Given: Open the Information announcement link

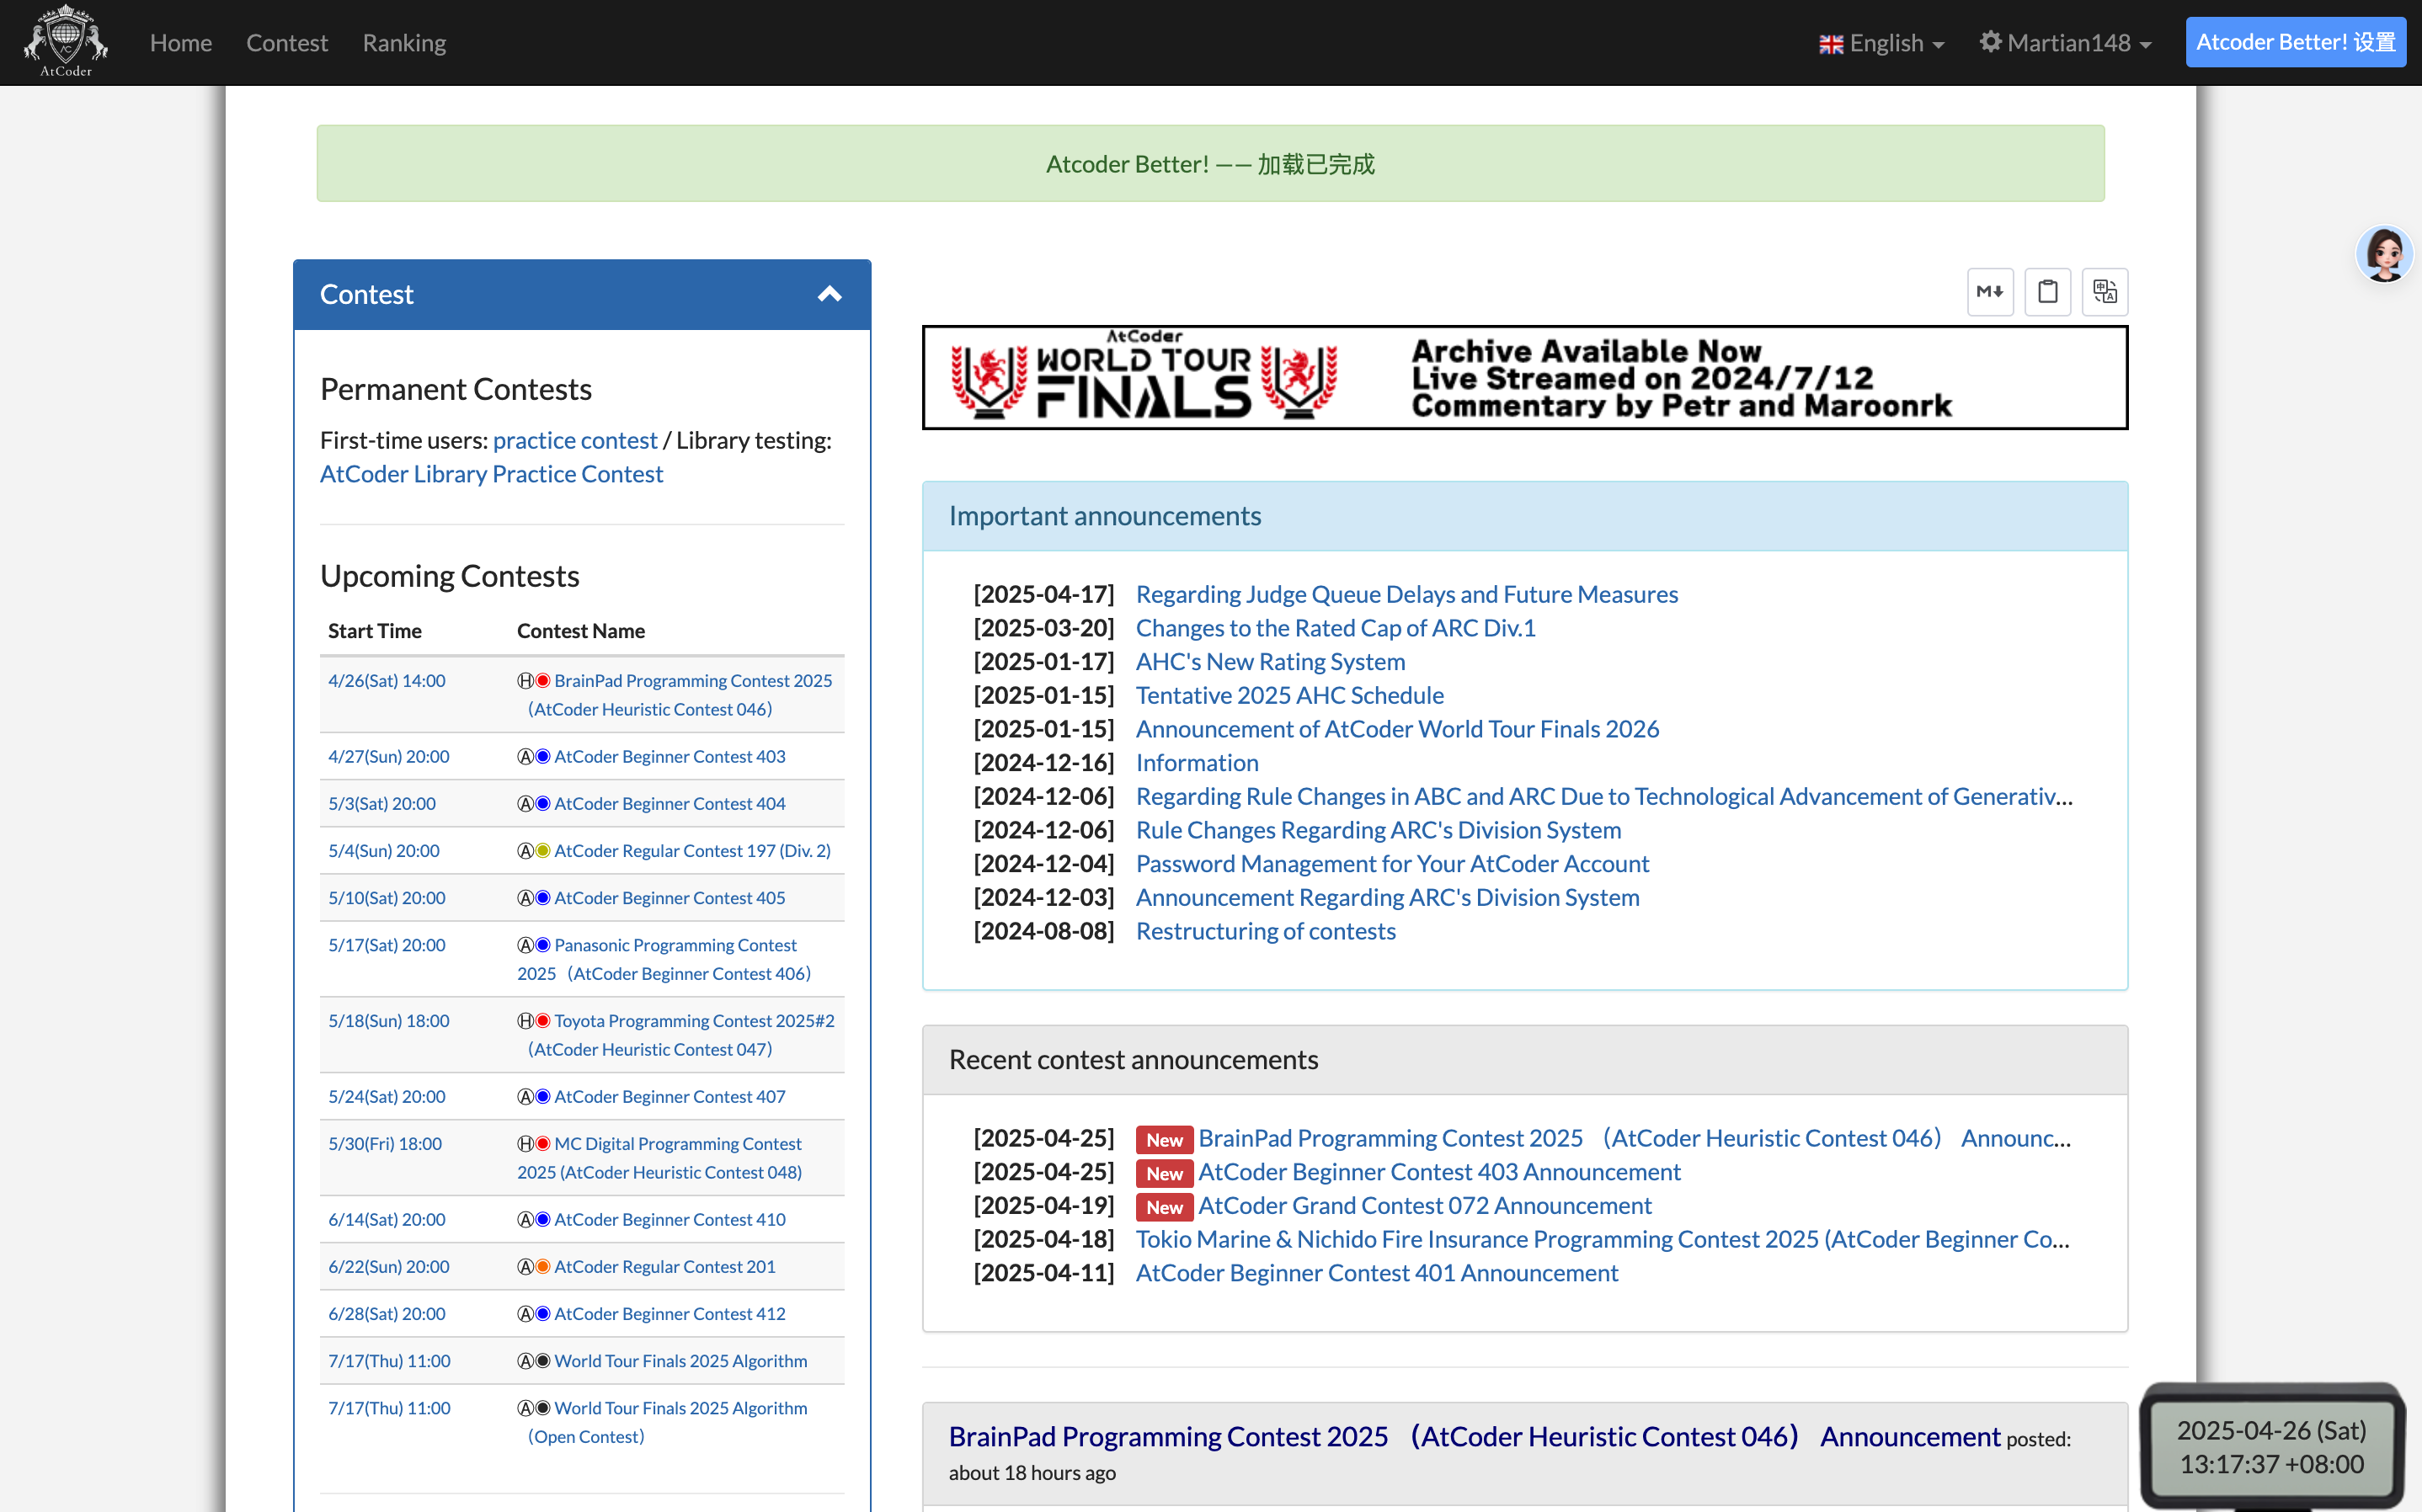Looking at the screenshot, I should 1197,762.
